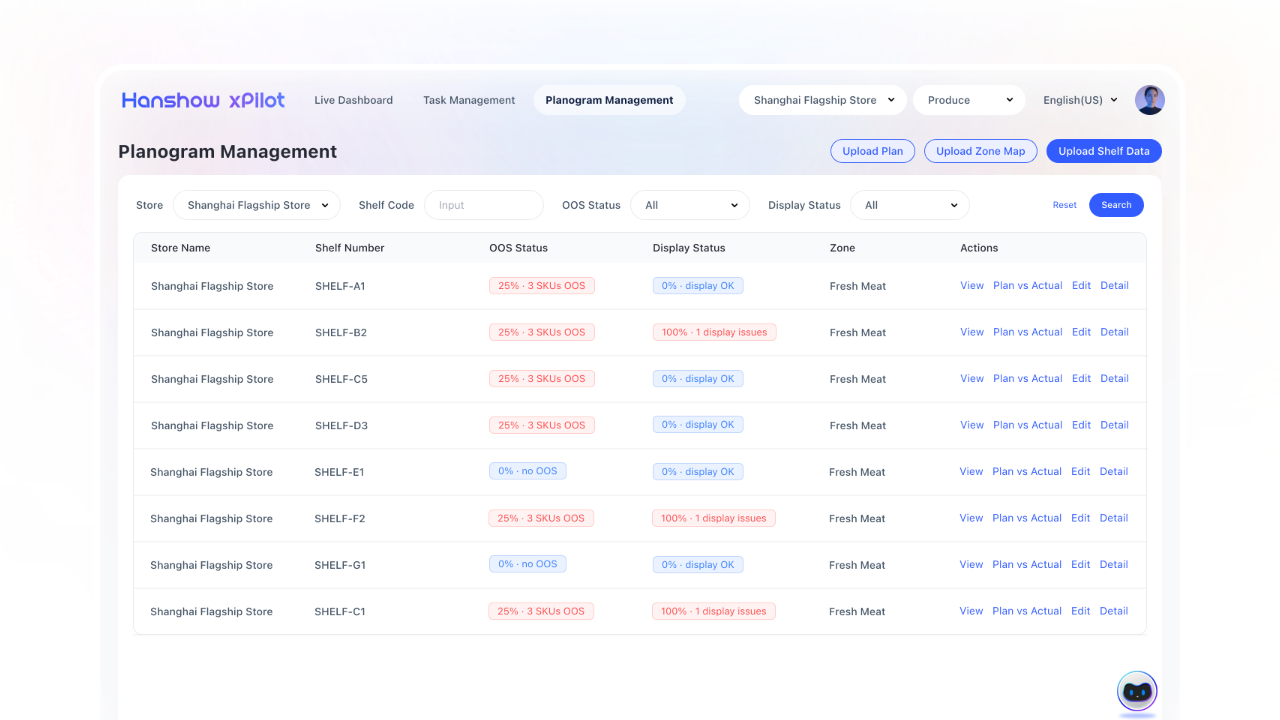Click SHELF-G1 '0% · display OK' badge

(x=697, y=564)
